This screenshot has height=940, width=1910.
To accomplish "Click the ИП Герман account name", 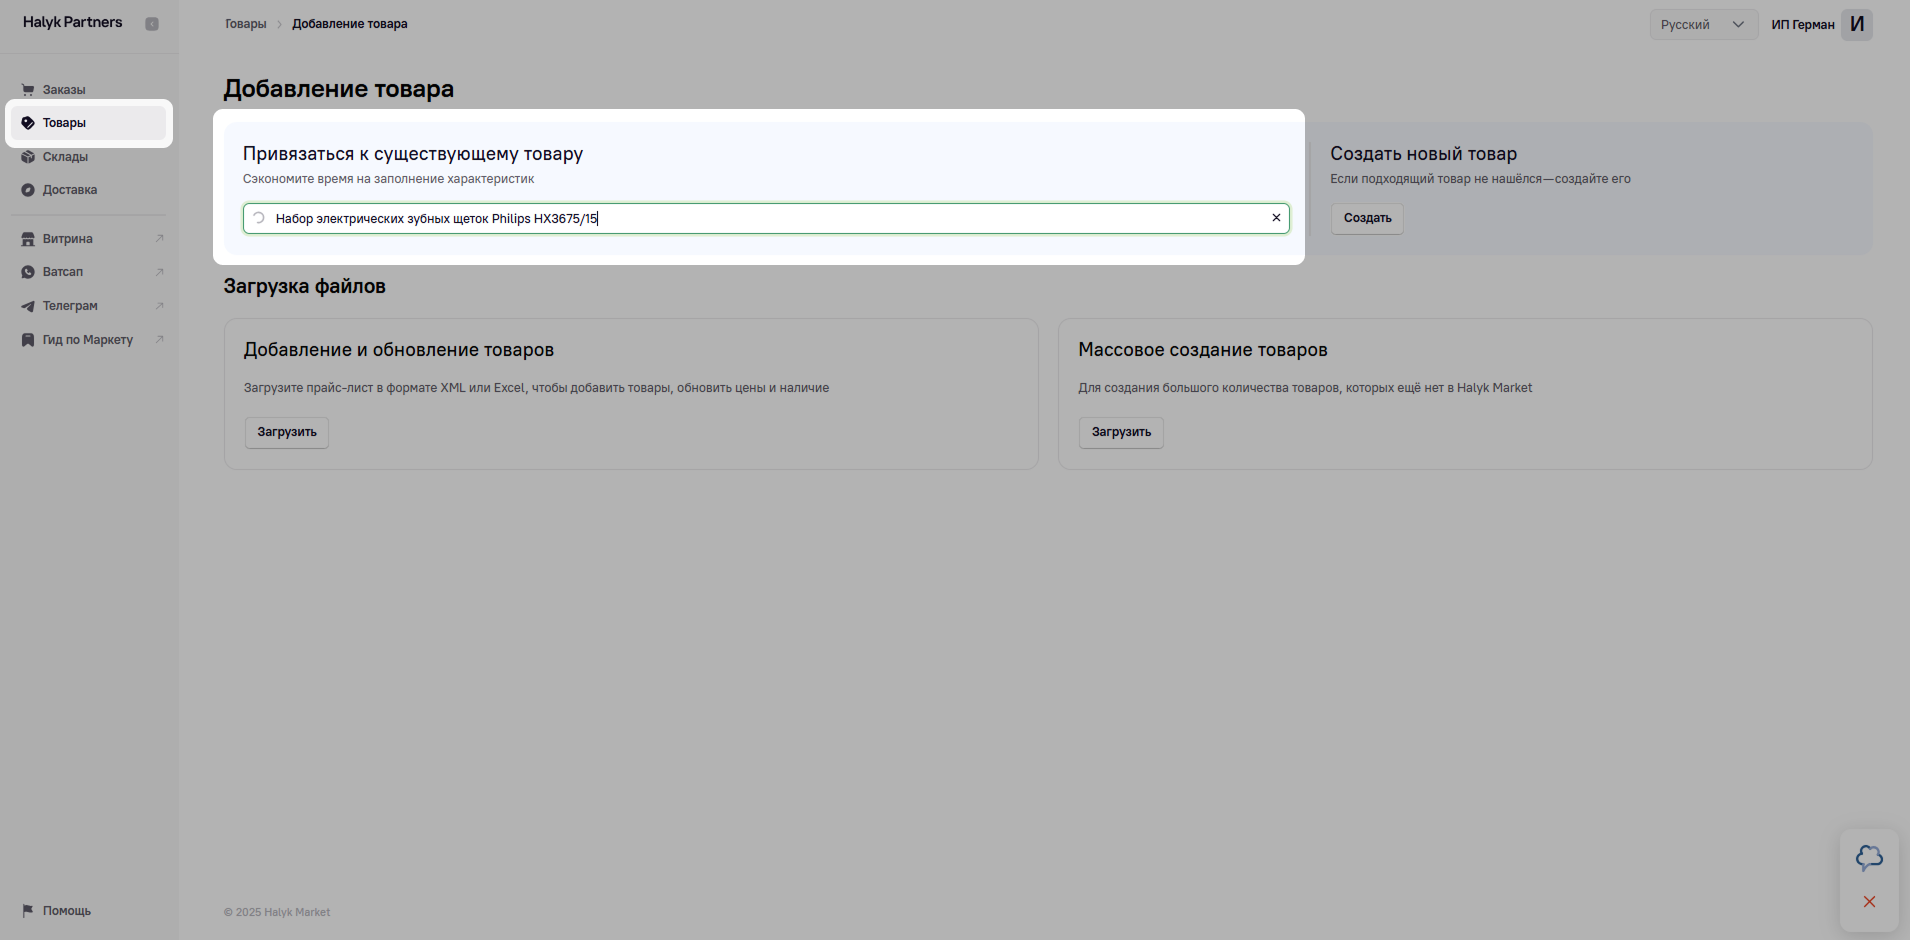I will tap(1803, 25).
